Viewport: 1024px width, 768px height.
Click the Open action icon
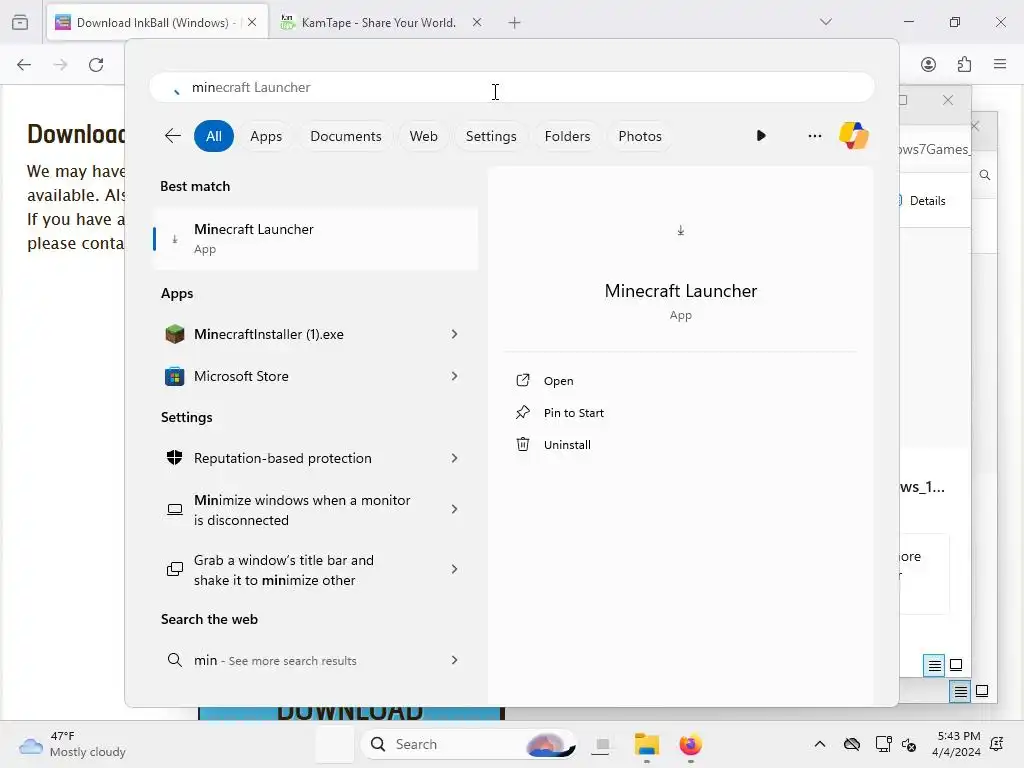click(523, 380)
